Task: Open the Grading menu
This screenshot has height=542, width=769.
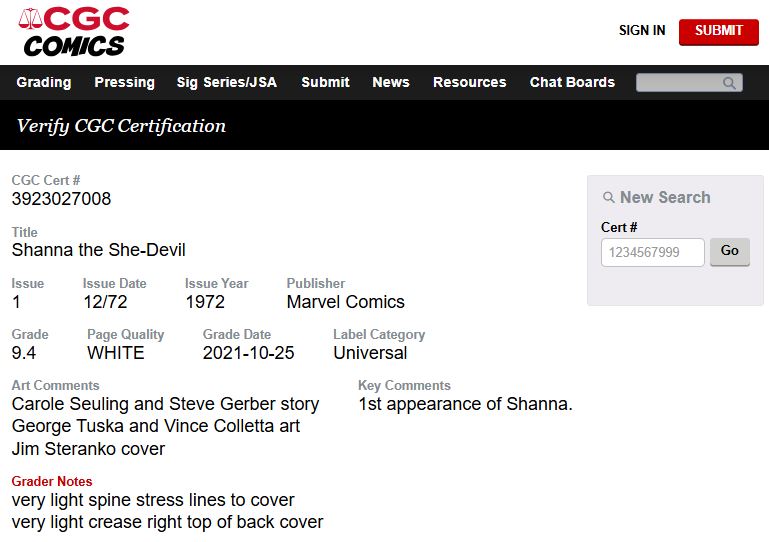Action: (x=44, y=82)
